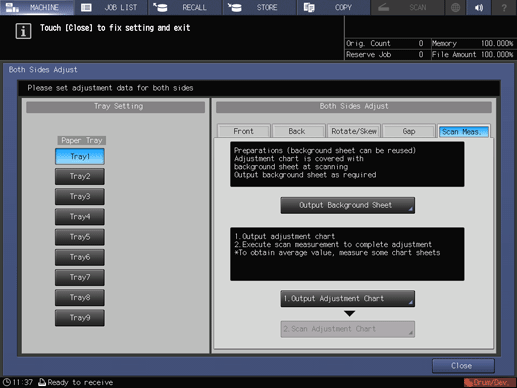This screenshot has width=517, height=388.
Task: Switch to the Rotate/Skew tab
Action: click(354, 131)
